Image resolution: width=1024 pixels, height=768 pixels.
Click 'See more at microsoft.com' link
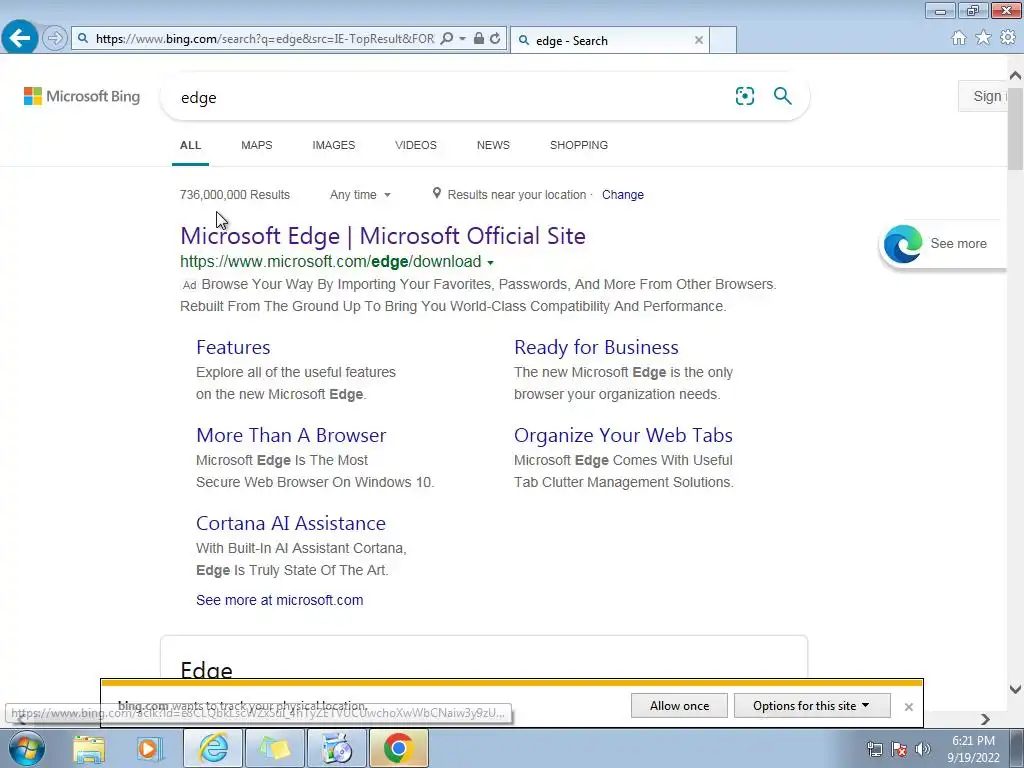coord(280,600)
